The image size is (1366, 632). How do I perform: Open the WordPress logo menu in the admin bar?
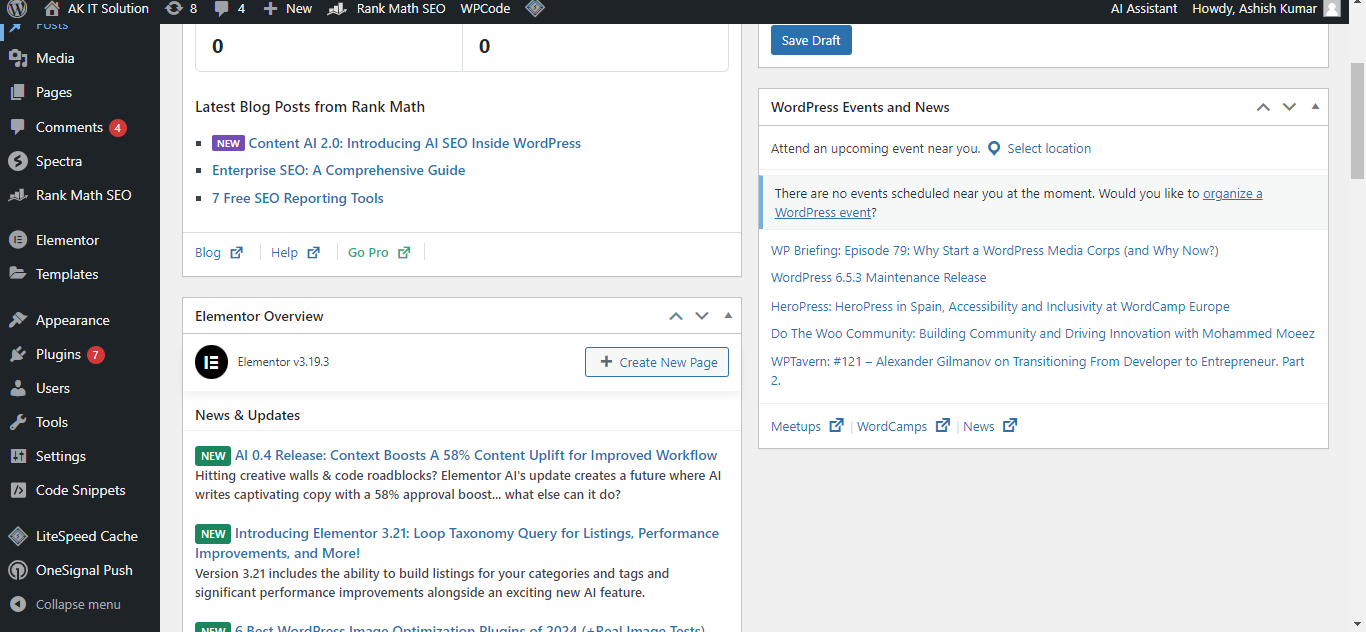(x=17, y=9)
